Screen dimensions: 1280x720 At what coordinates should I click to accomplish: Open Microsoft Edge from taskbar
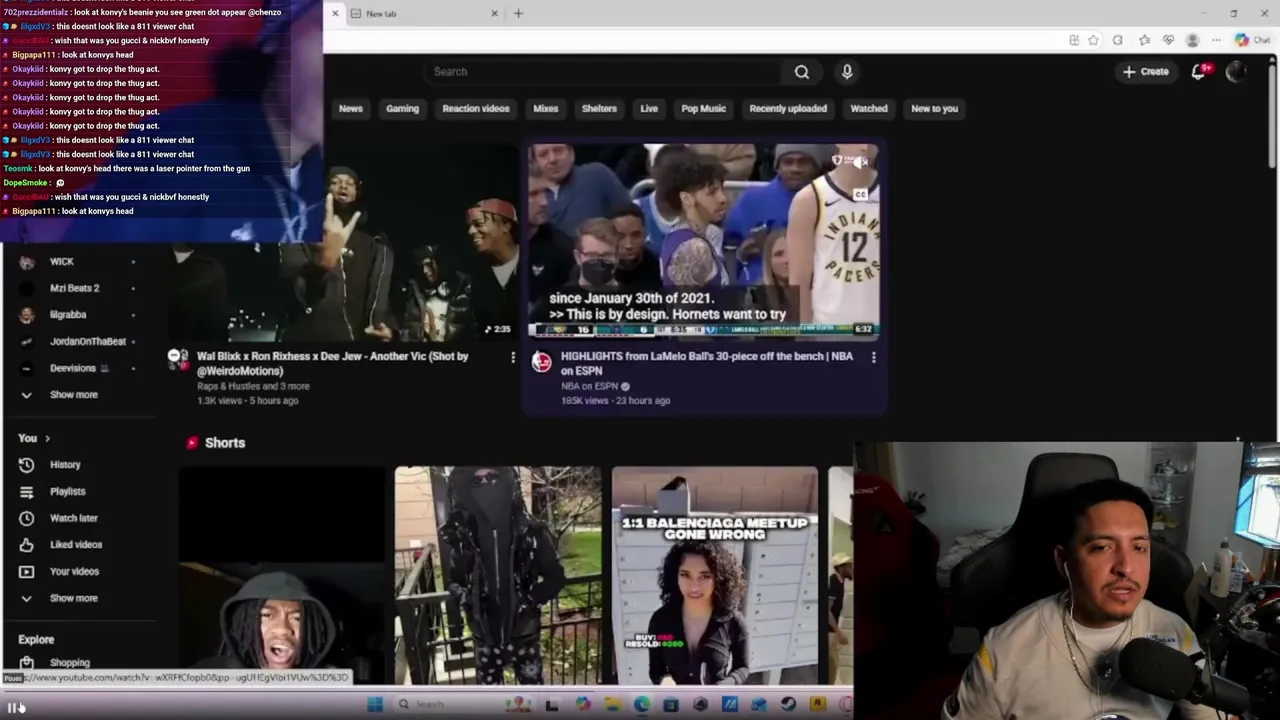point(641,705)
